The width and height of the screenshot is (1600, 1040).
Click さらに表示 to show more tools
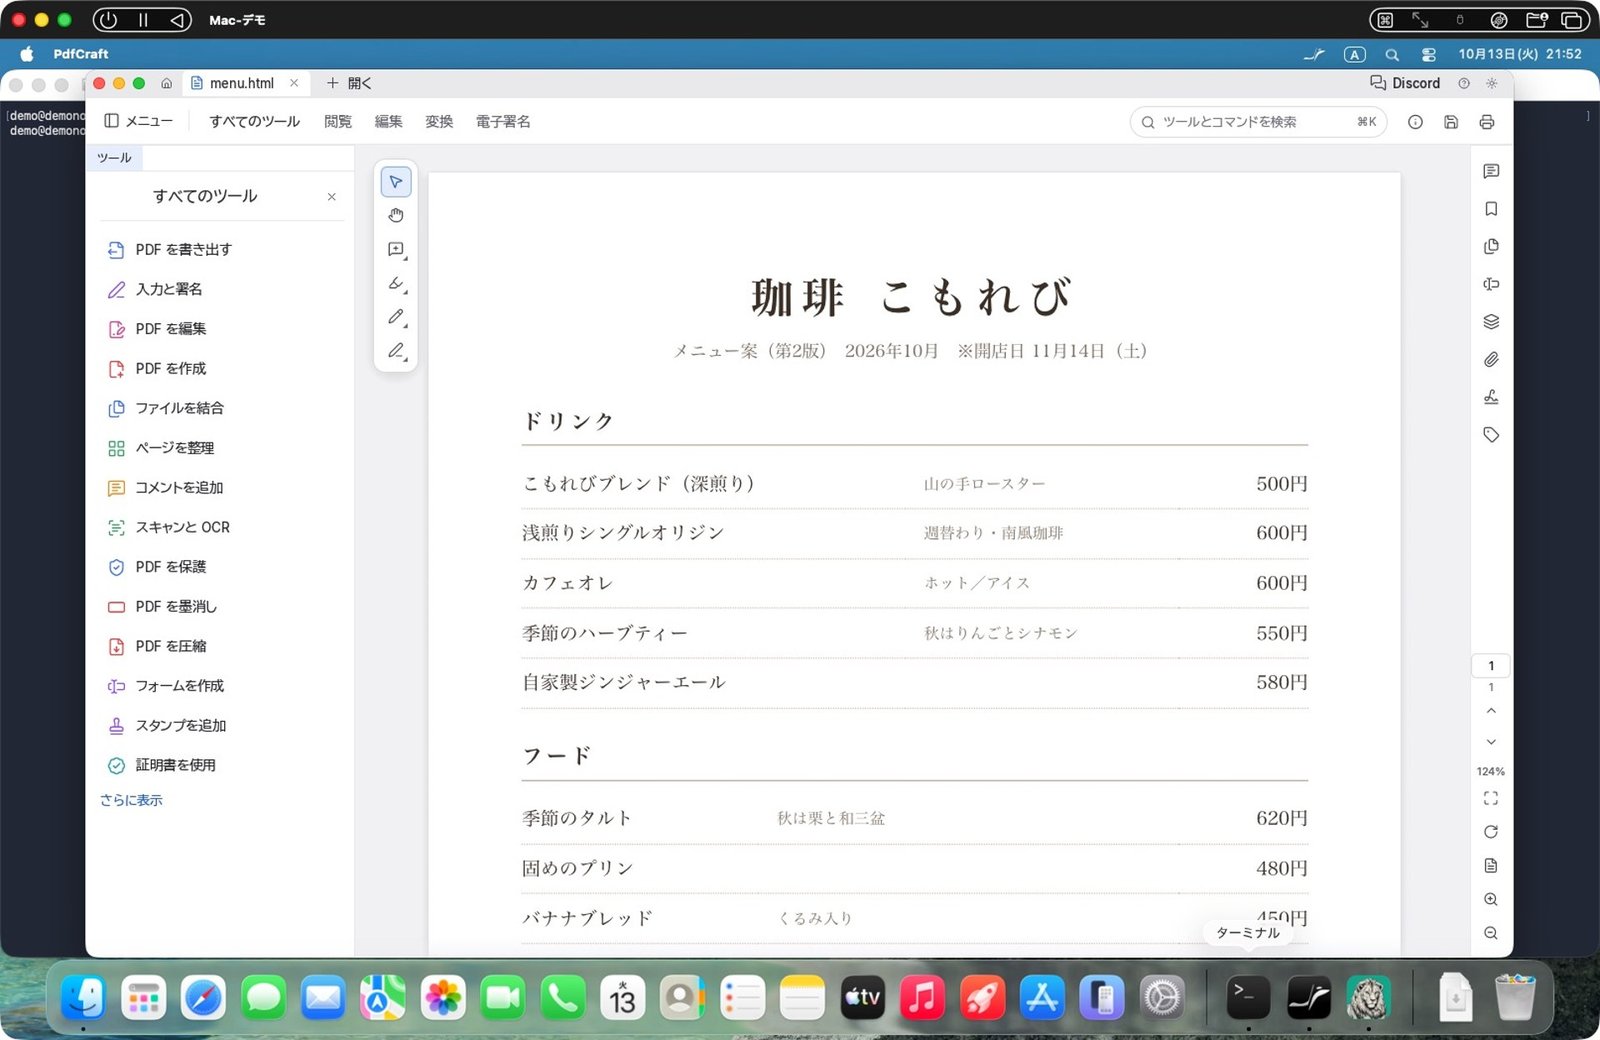pyautogui.click(x=131, y=800)
